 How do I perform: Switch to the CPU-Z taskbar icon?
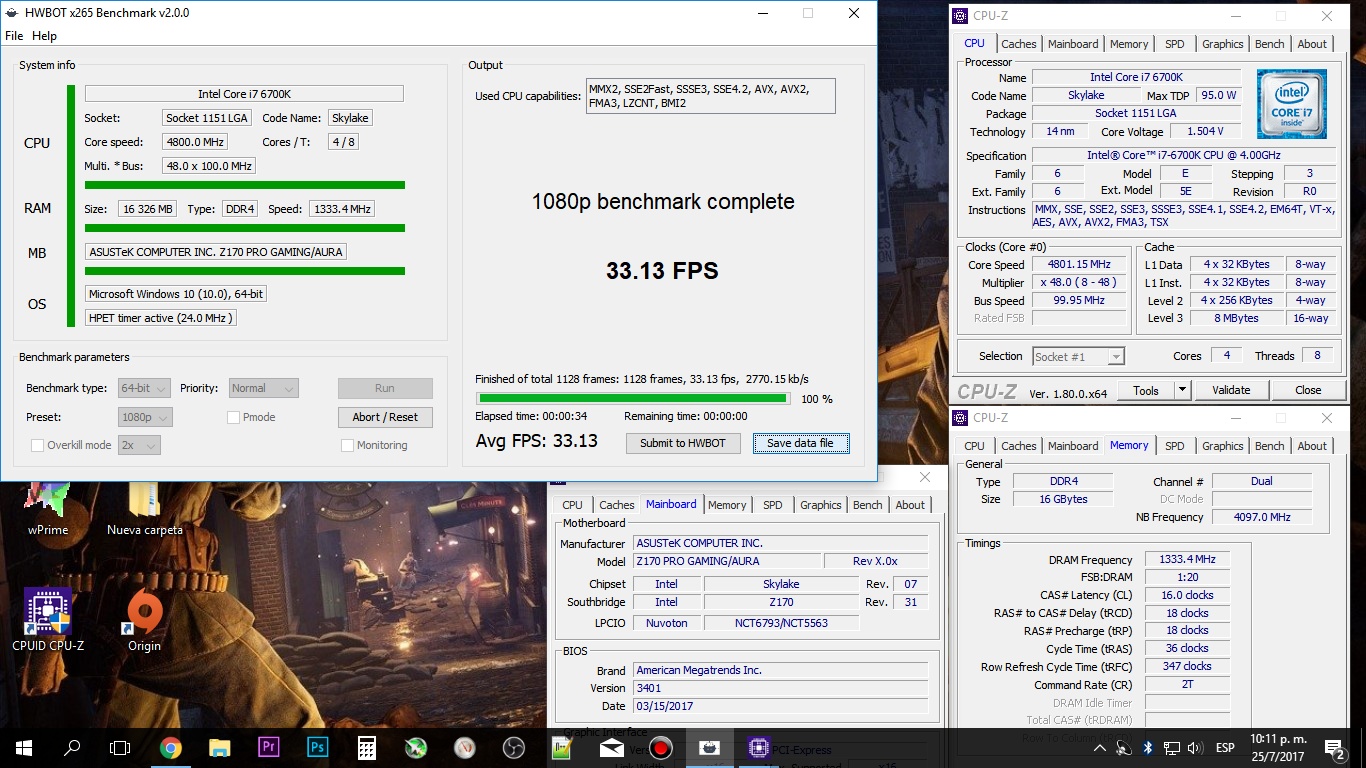pyautogui.click(x=758, y=747)
